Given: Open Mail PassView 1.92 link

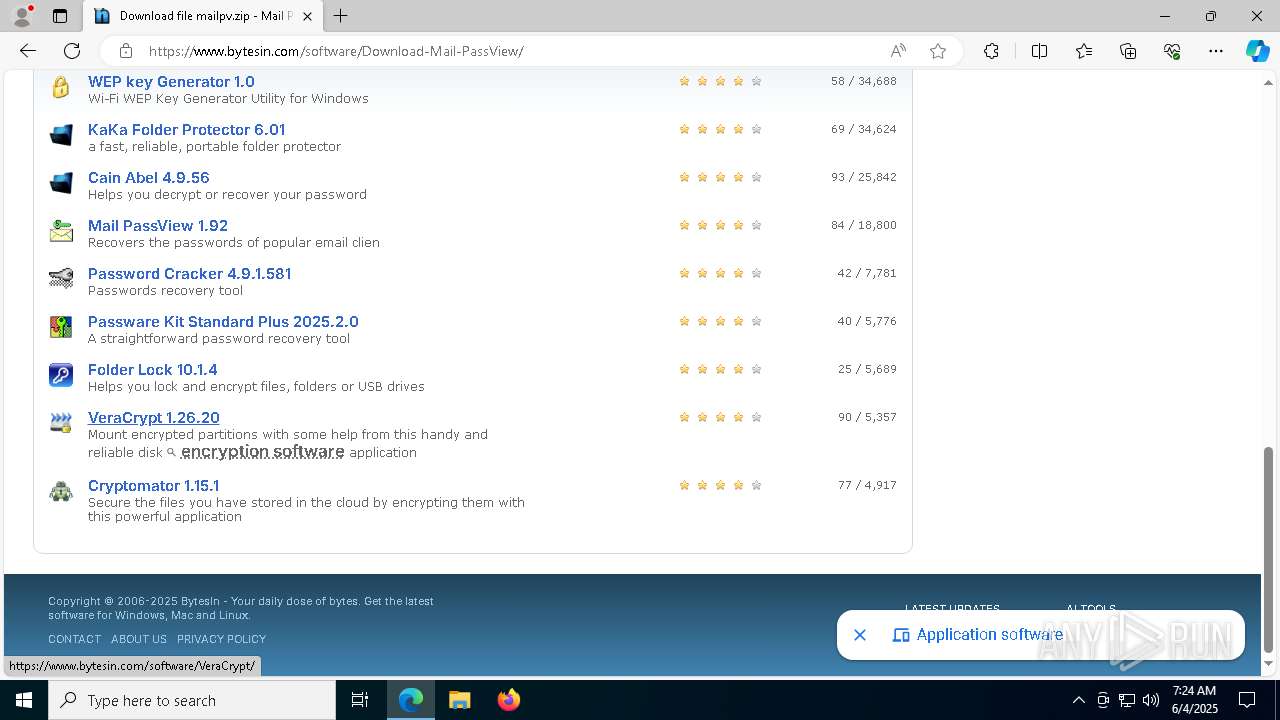Looking at the screenshot, I should point(158,226).
